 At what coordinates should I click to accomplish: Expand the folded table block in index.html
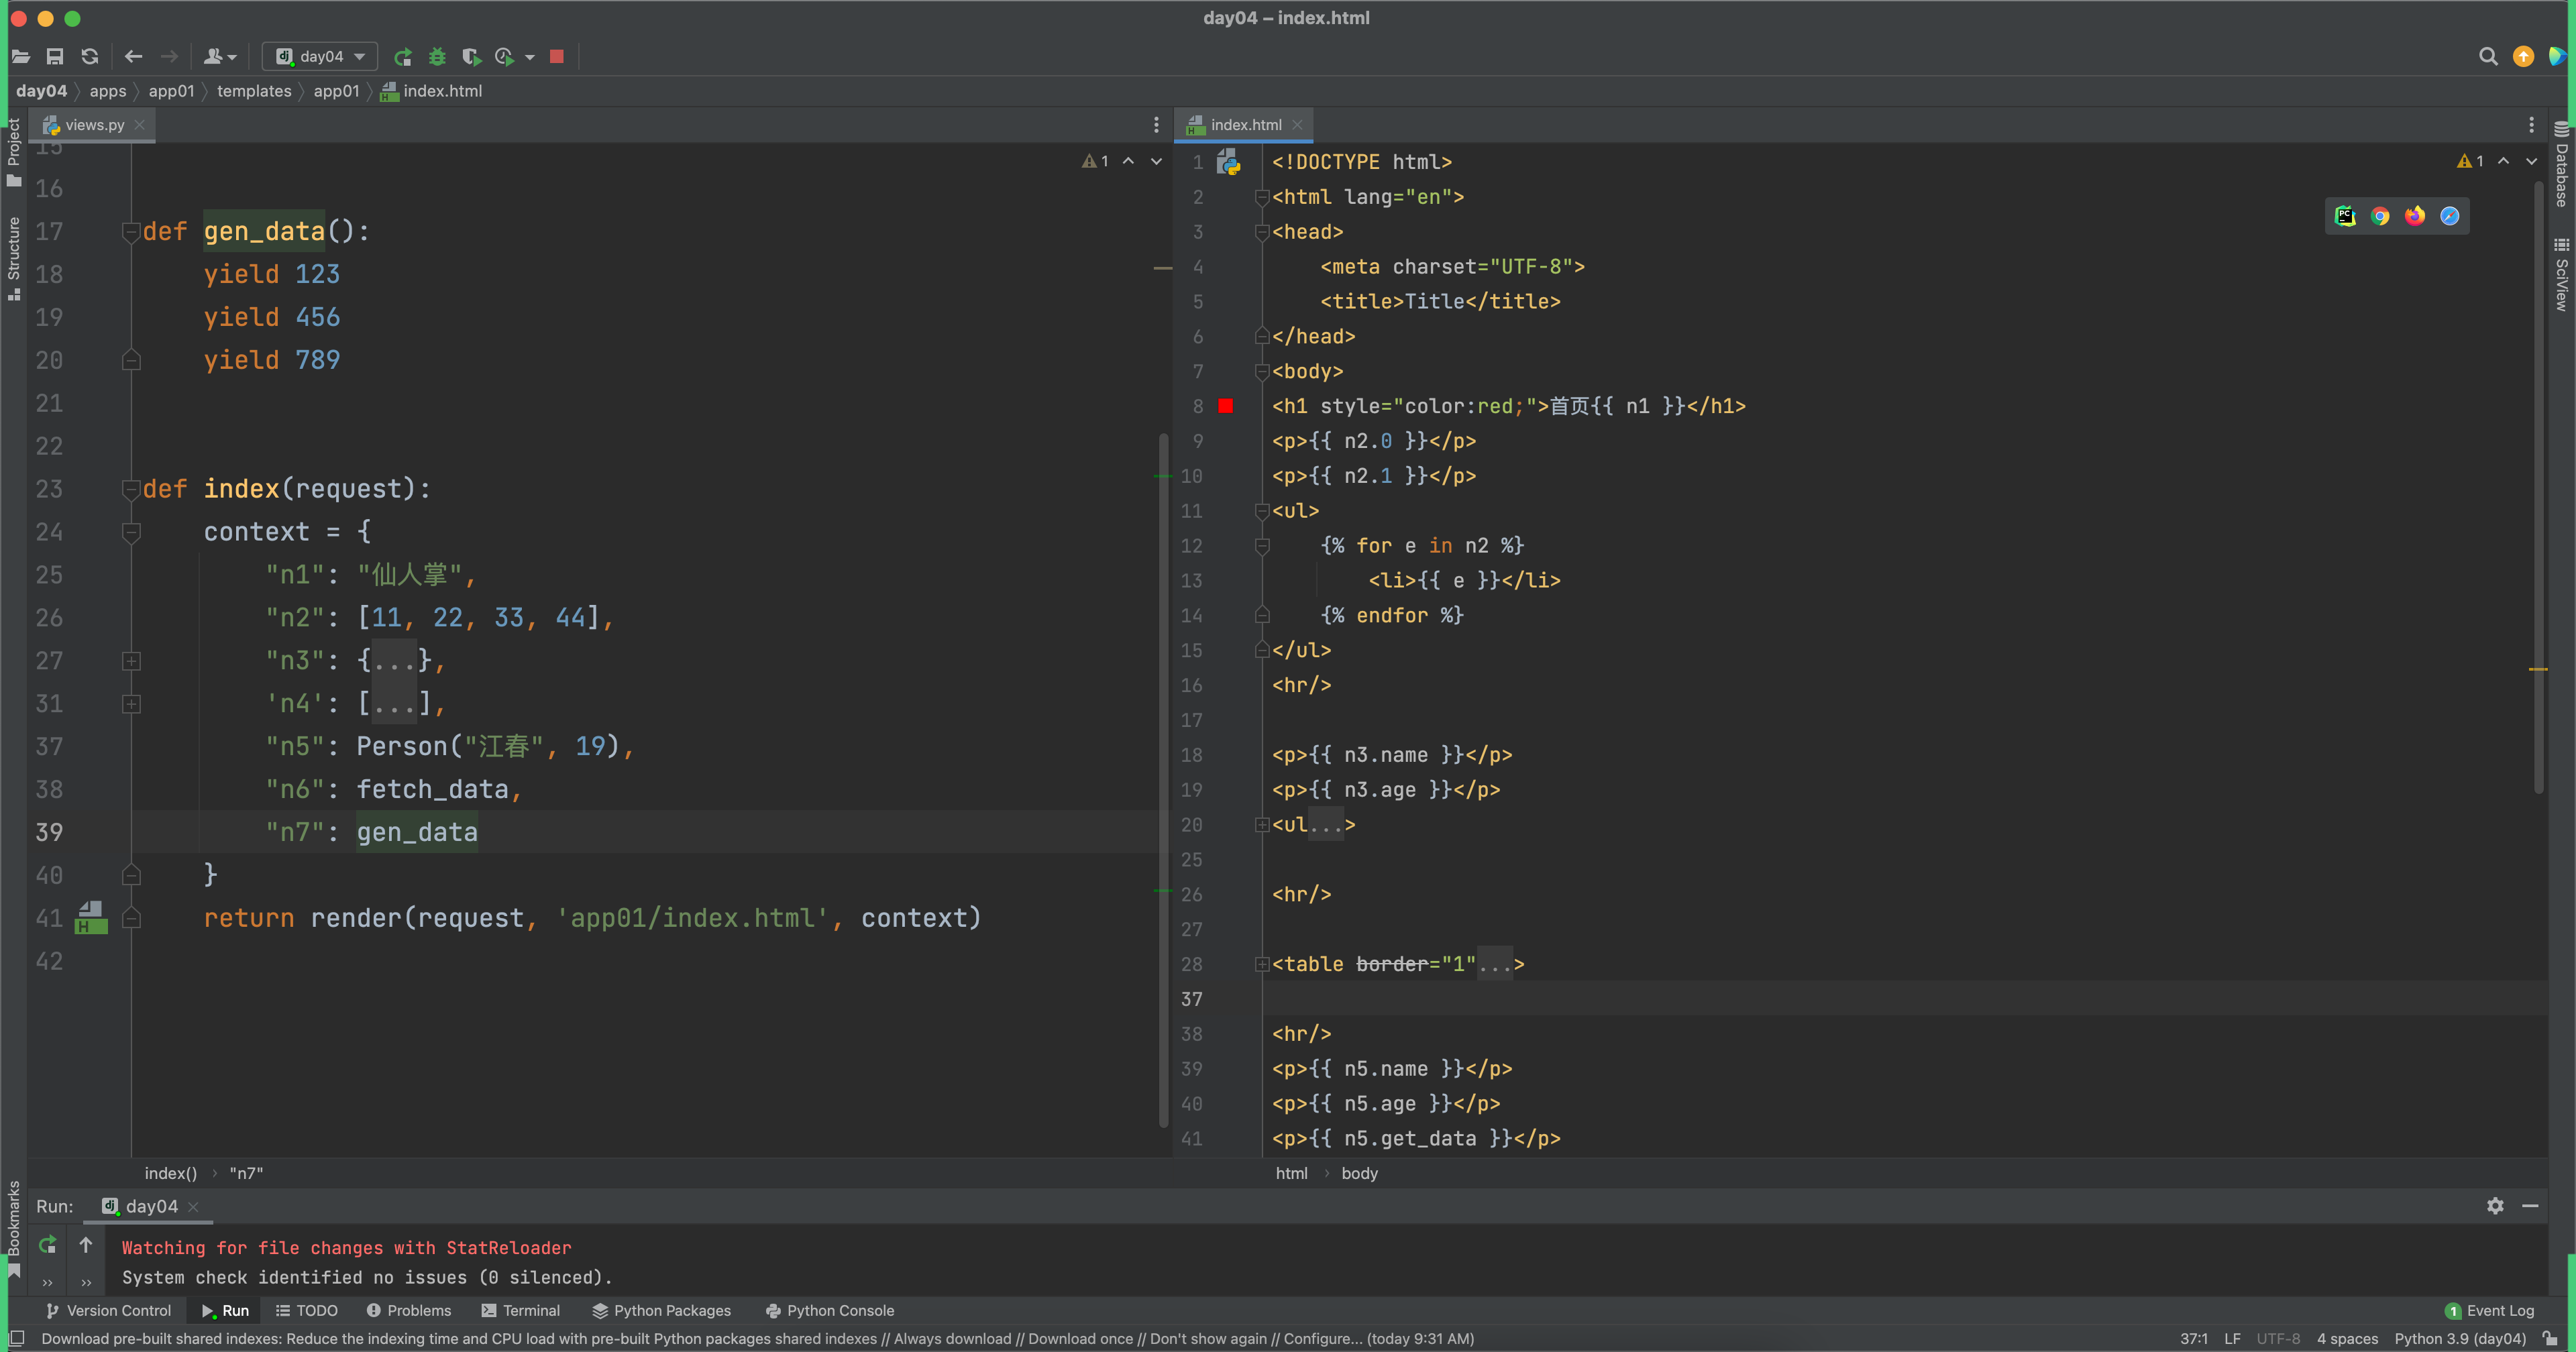(1262, 965)
